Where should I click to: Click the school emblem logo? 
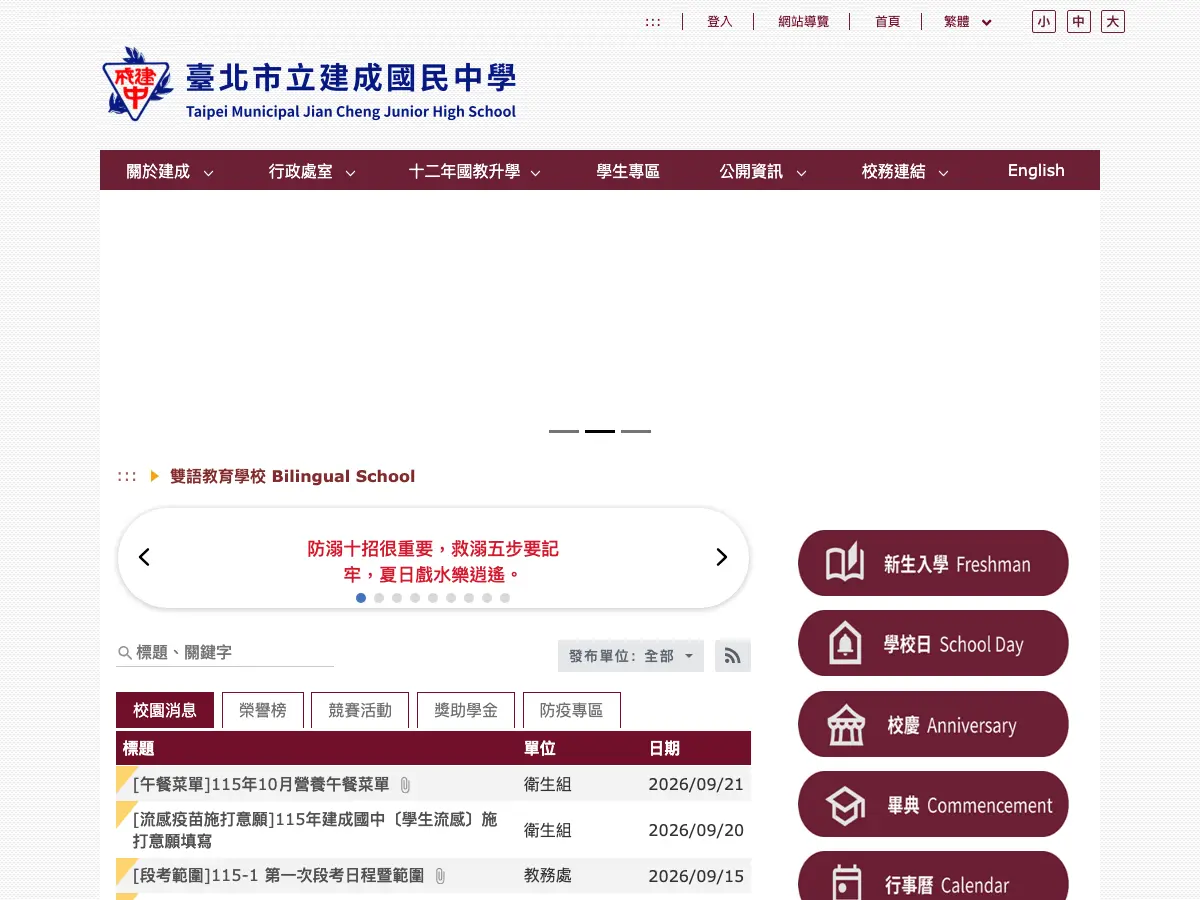point(138,84)
